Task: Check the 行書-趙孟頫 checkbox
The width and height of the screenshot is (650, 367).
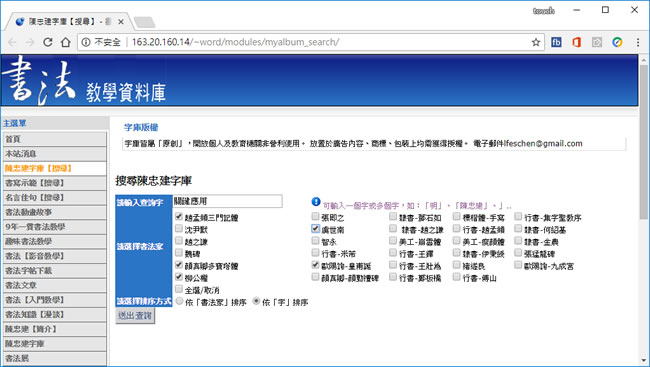Action: point(456,228)
